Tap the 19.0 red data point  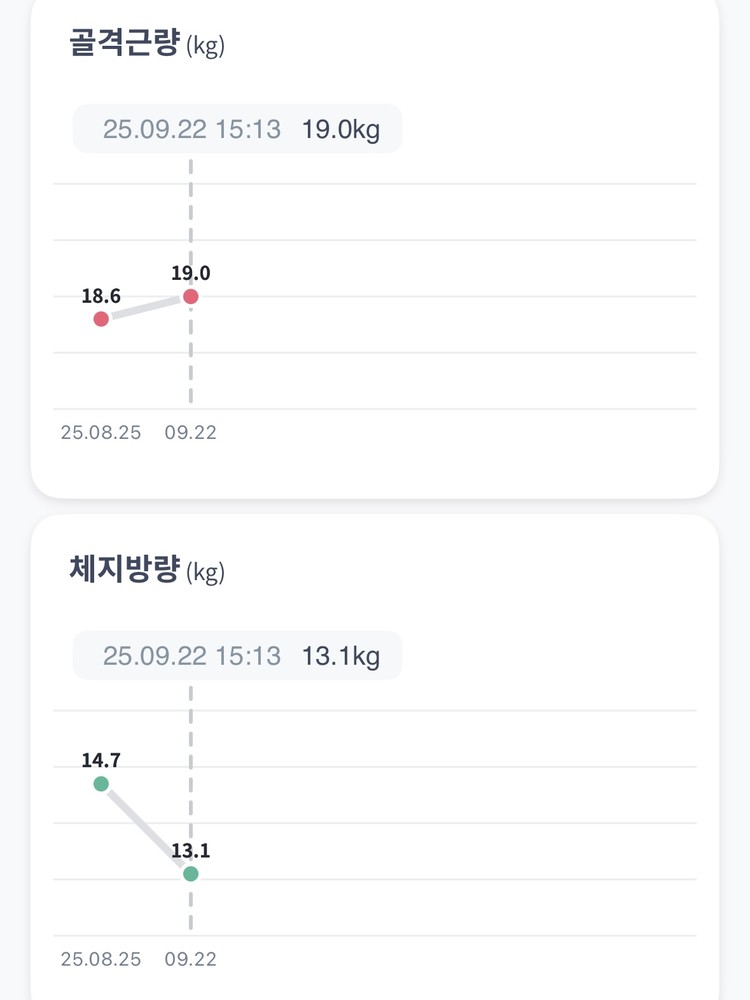point(191,297)
